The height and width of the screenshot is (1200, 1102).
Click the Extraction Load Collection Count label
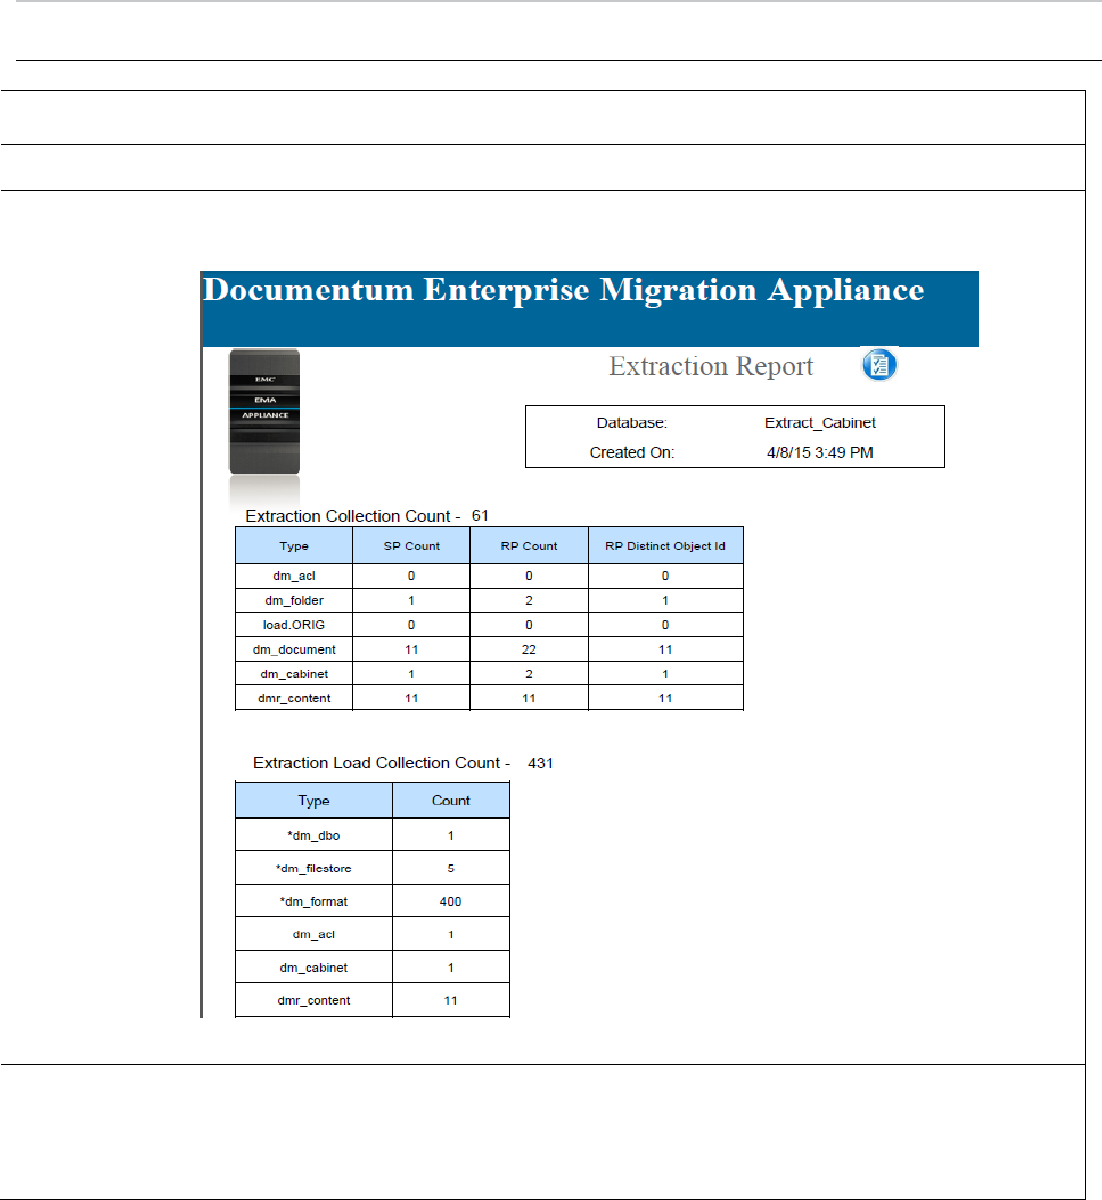click(x=381, y=762)
